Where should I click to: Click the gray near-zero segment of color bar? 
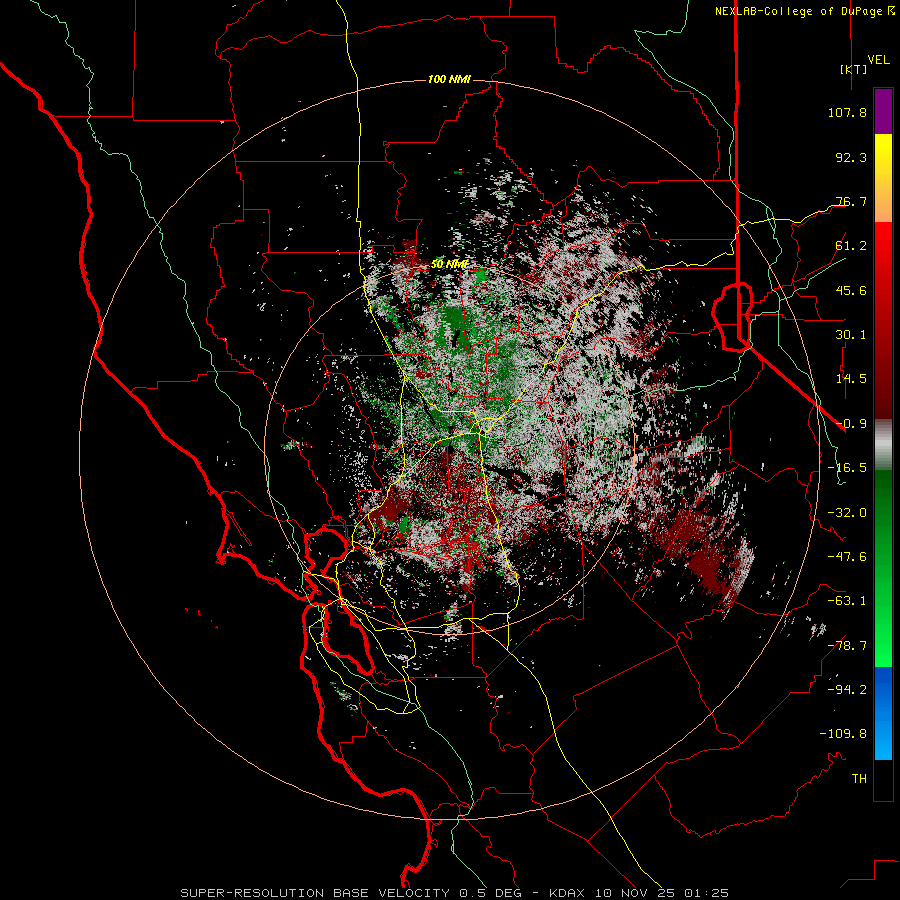[883, 443]
